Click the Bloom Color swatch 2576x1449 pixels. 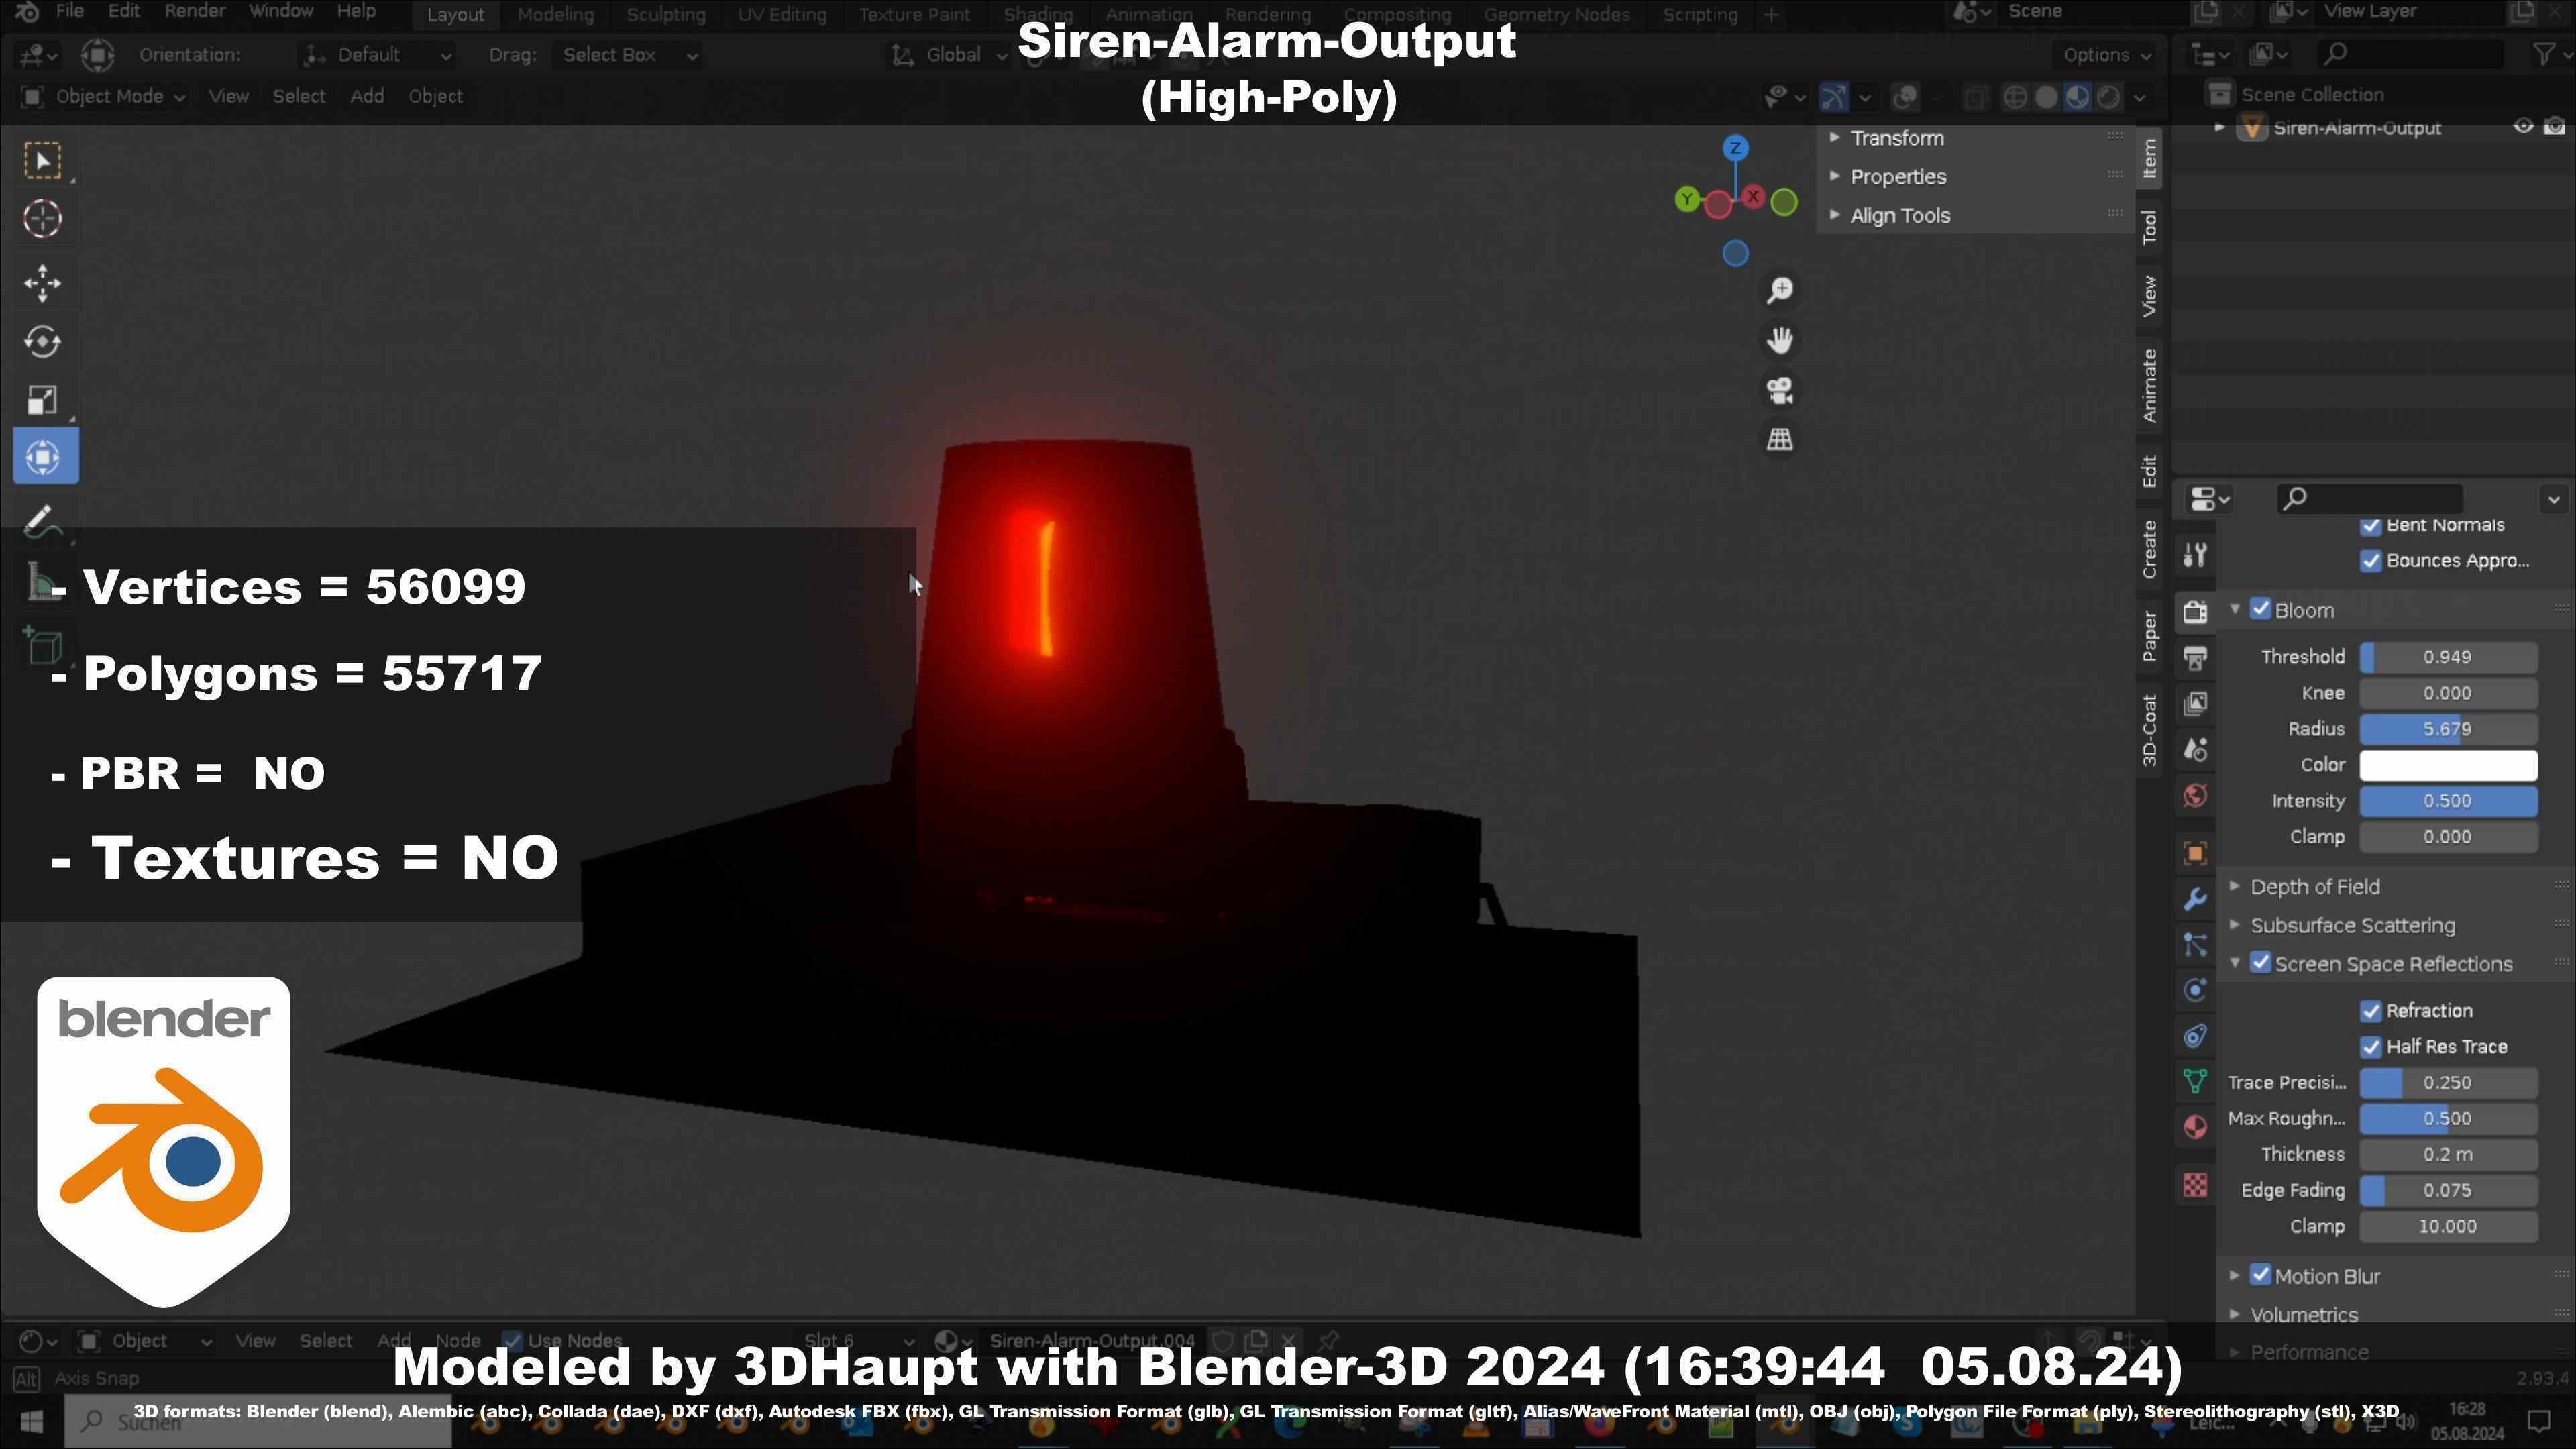(2448, 765)
